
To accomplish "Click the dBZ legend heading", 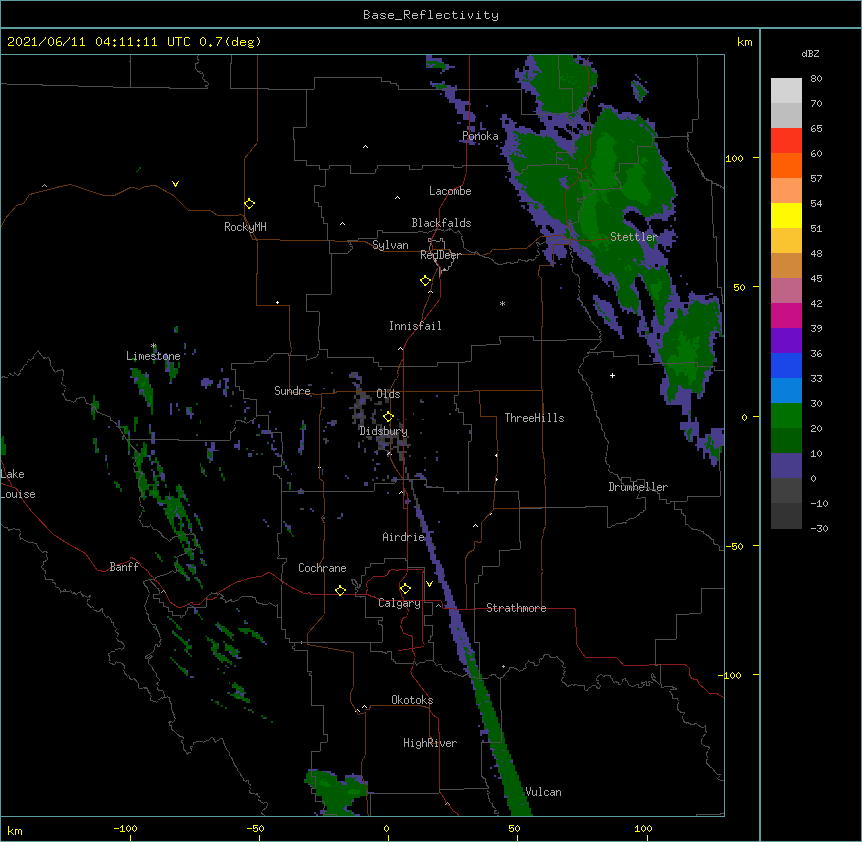I will 810,53.
